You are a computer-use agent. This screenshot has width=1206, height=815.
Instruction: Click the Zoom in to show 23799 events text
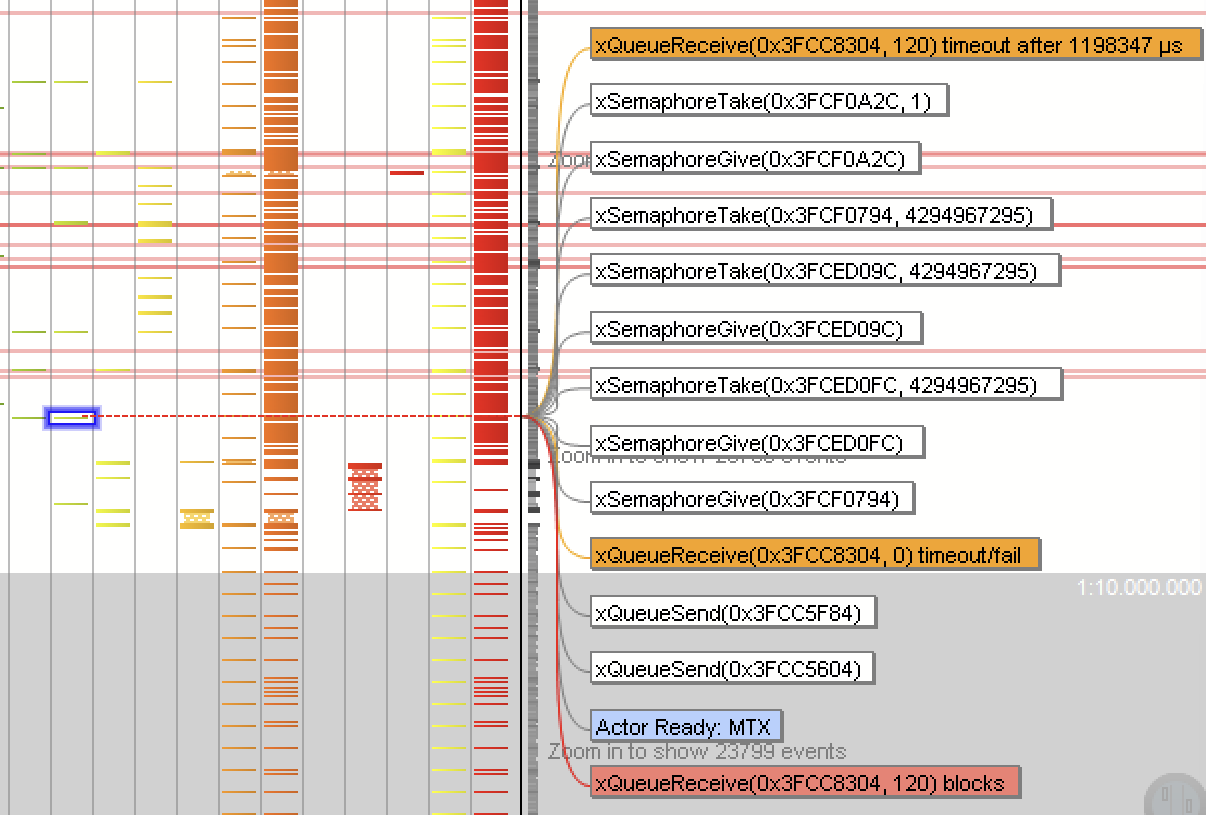click(697, 751)
